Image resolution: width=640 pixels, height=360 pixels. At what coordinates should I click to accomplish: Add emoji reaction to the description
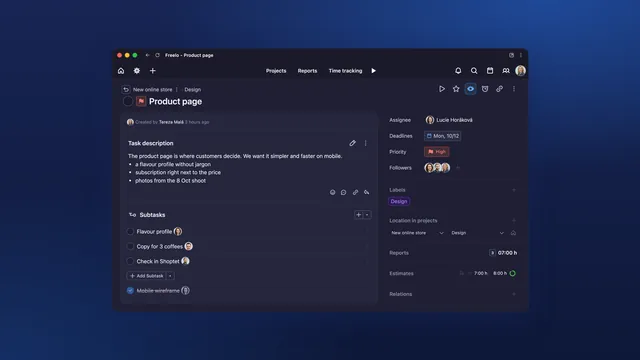[332, 192]
